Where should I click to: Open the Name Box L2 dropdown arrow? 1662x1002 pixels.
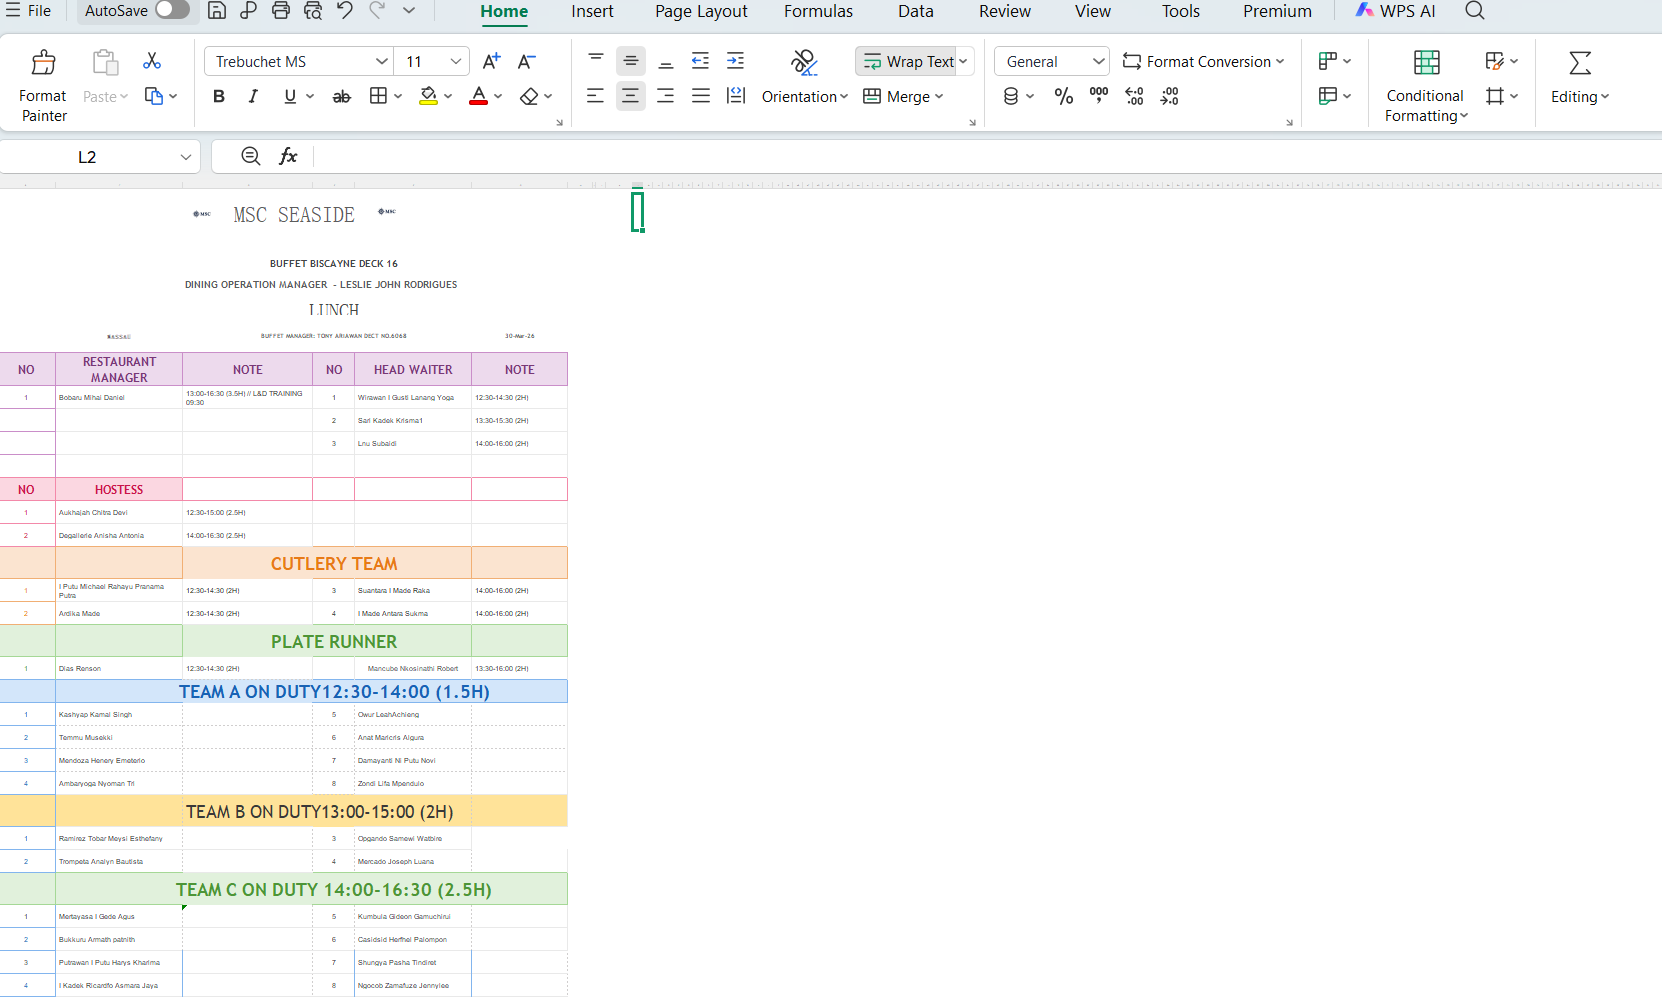coord(185,157)
